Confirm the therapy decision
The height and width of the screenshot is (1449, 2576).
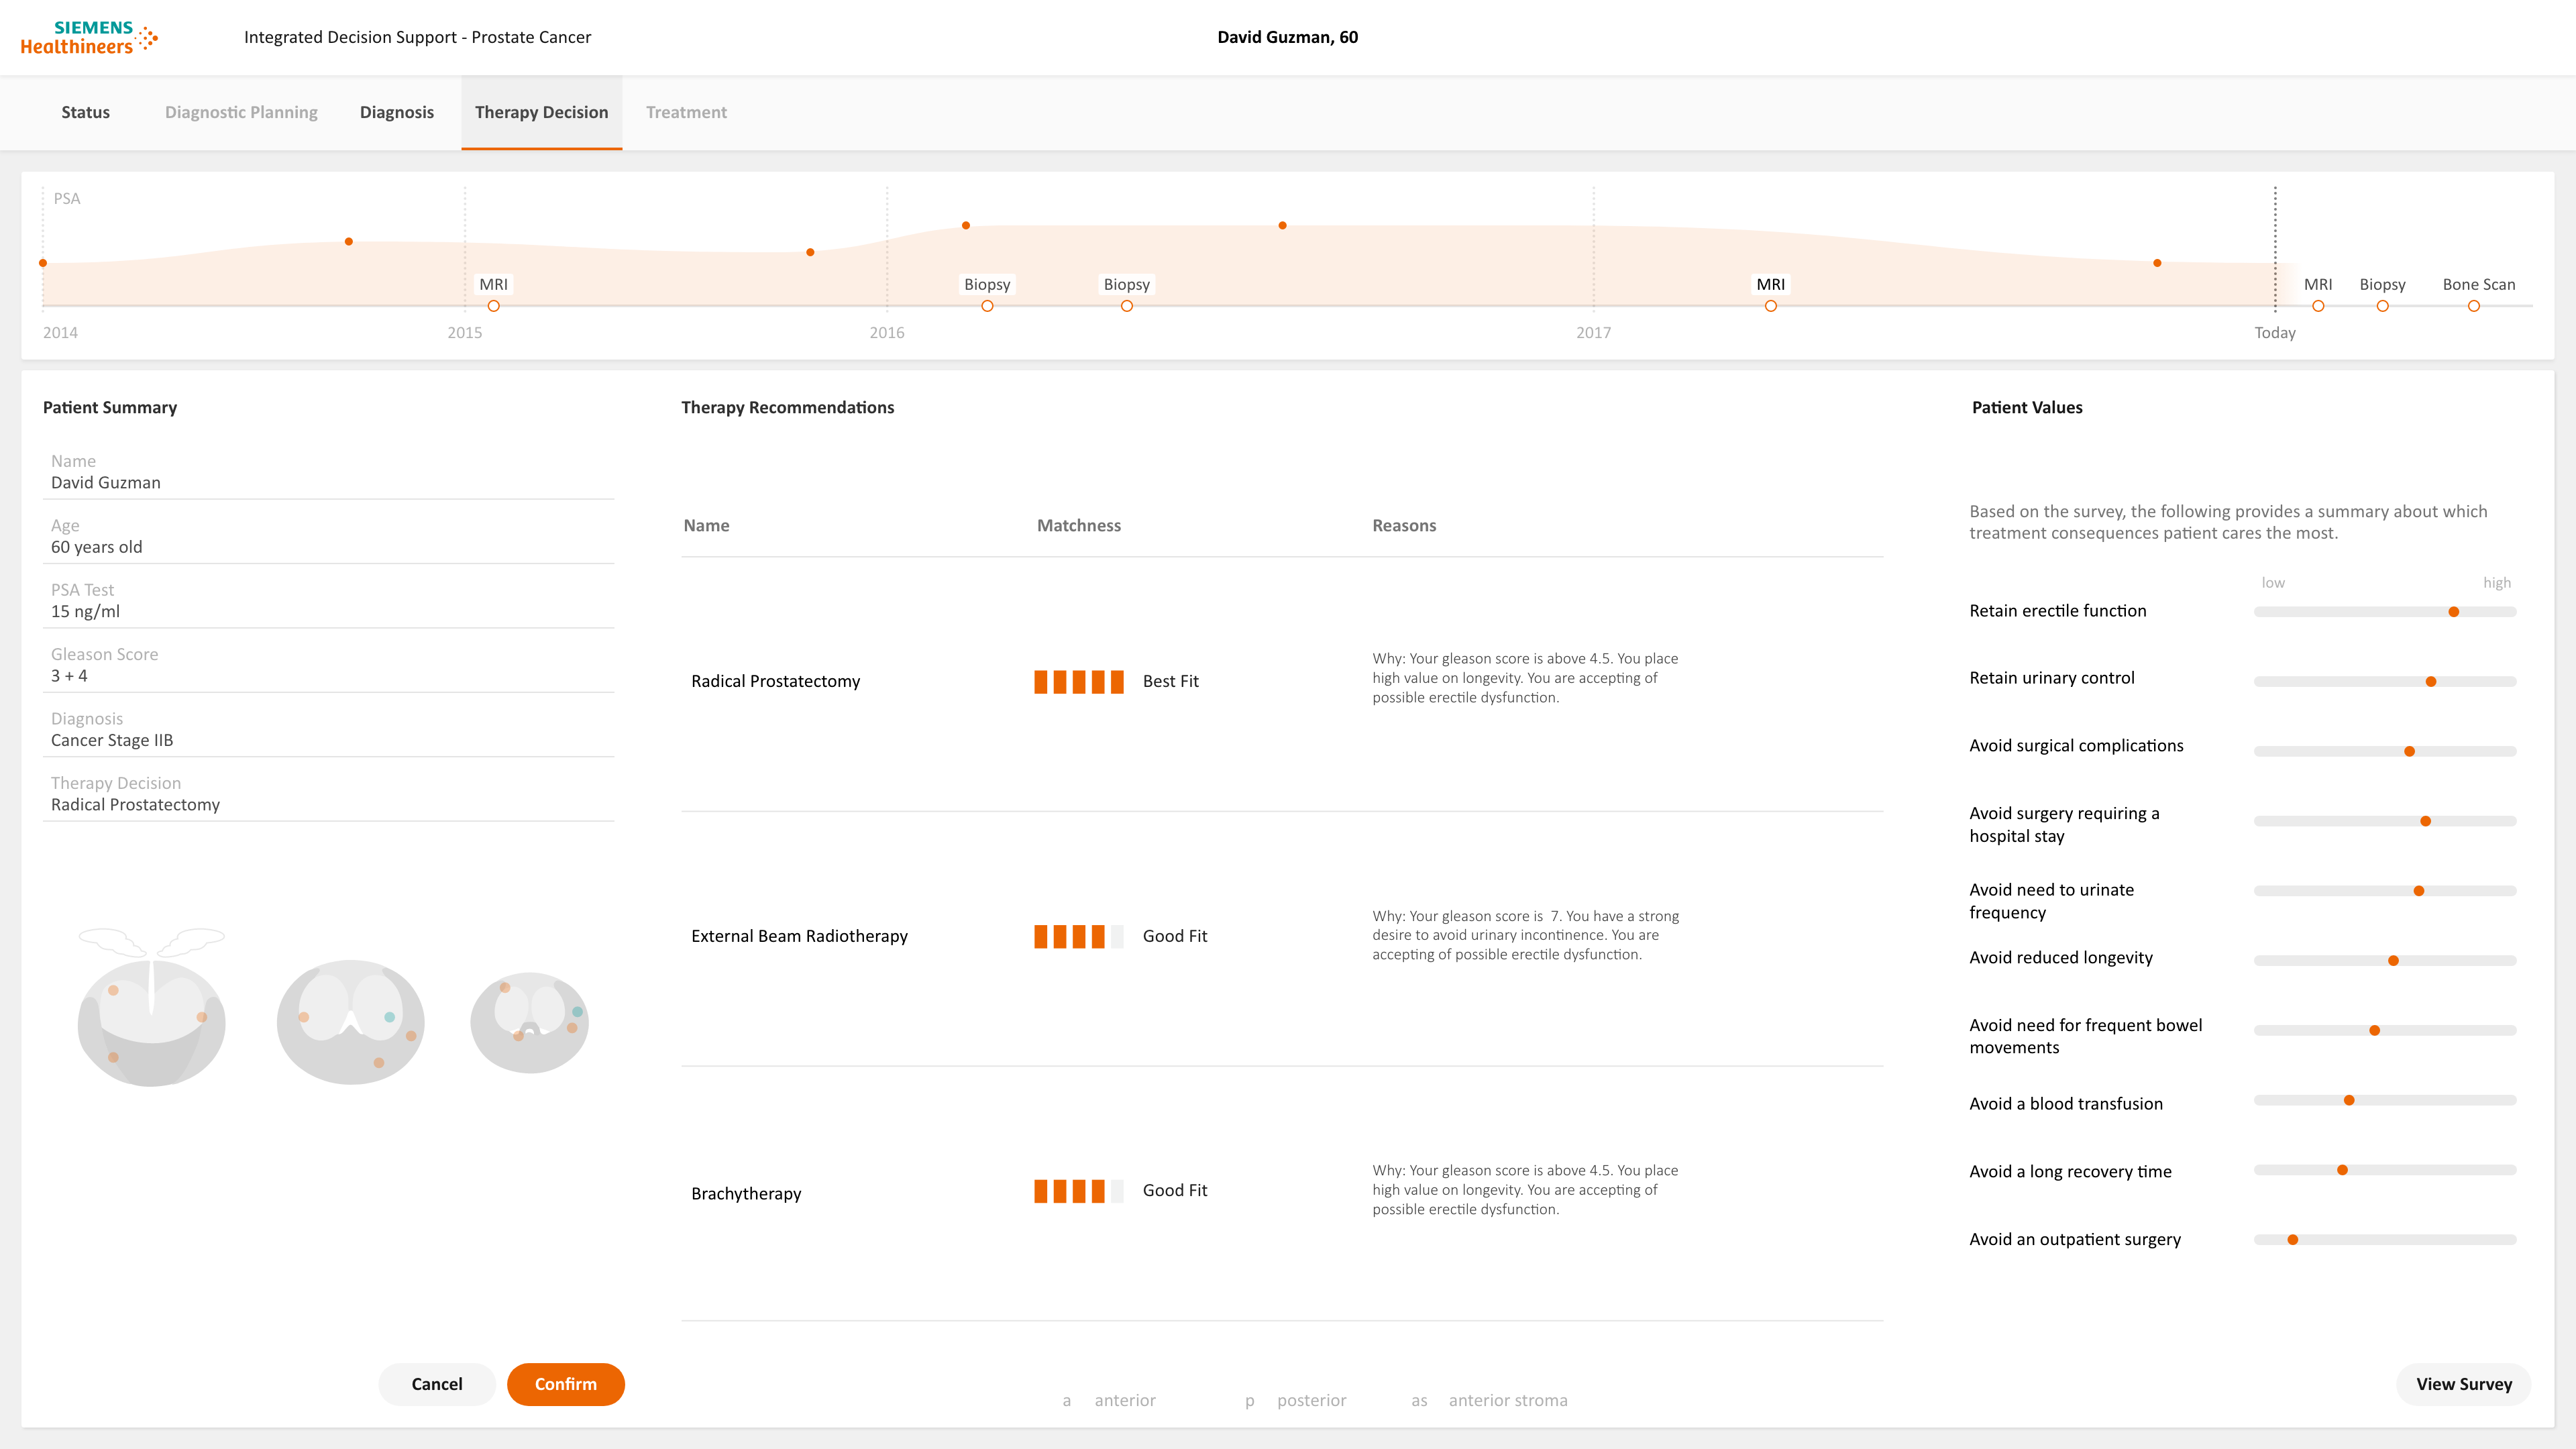[x=566, y=1384]
